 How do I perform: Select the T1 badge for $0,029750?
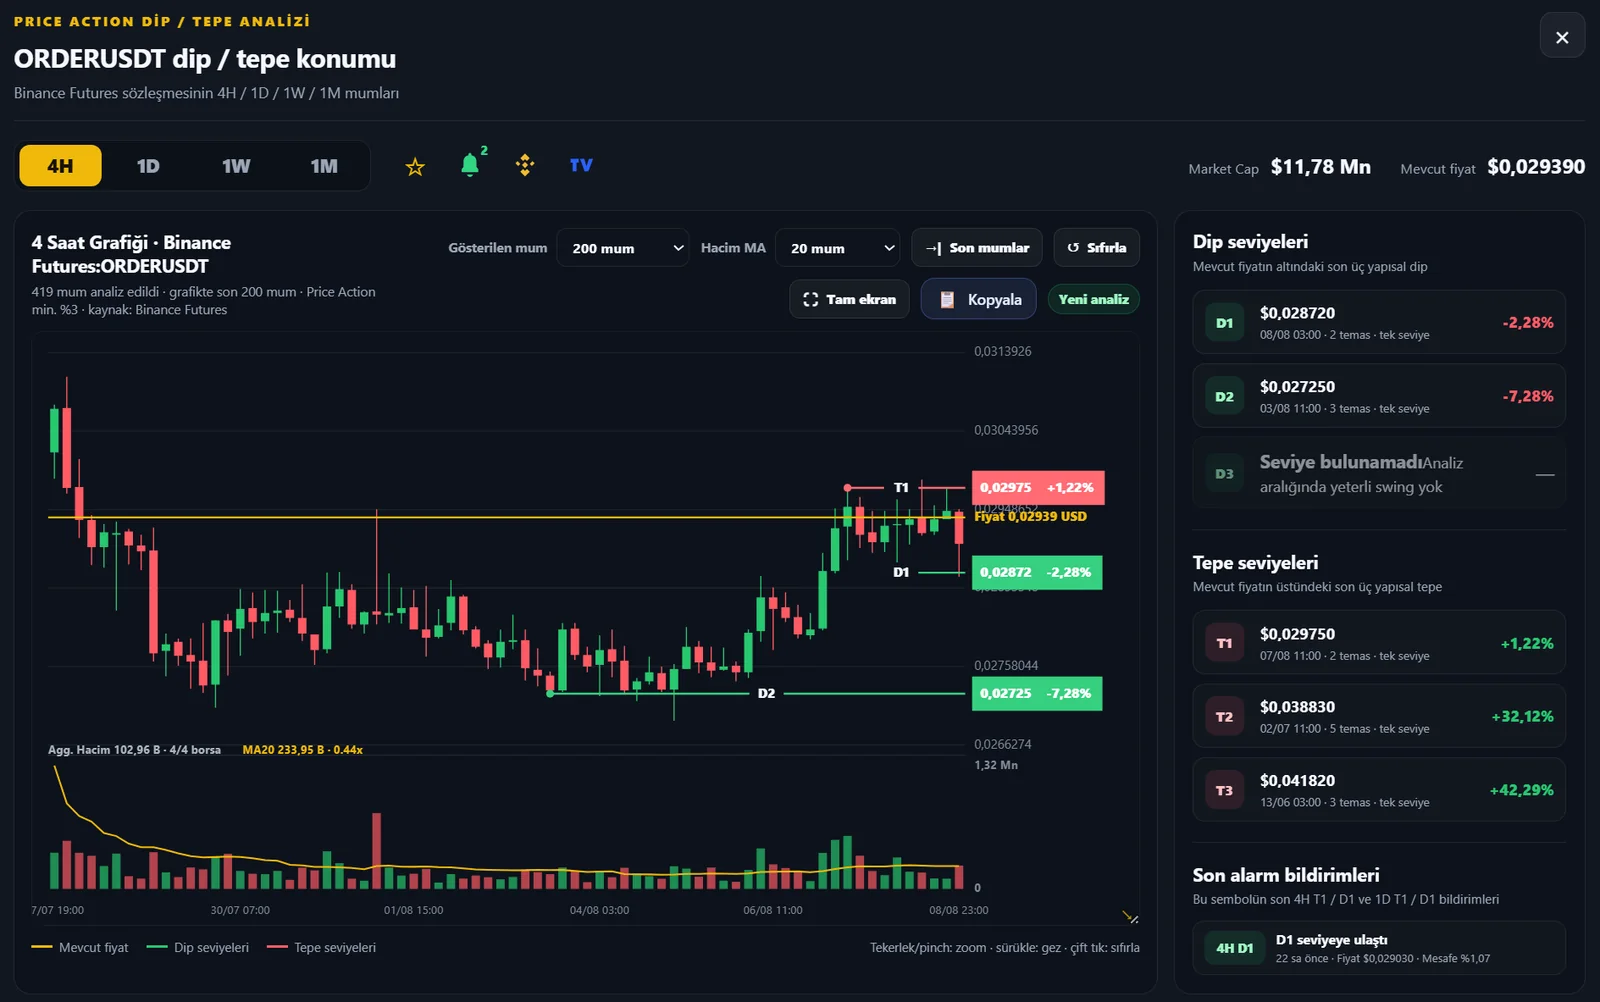pos(1224,643)
